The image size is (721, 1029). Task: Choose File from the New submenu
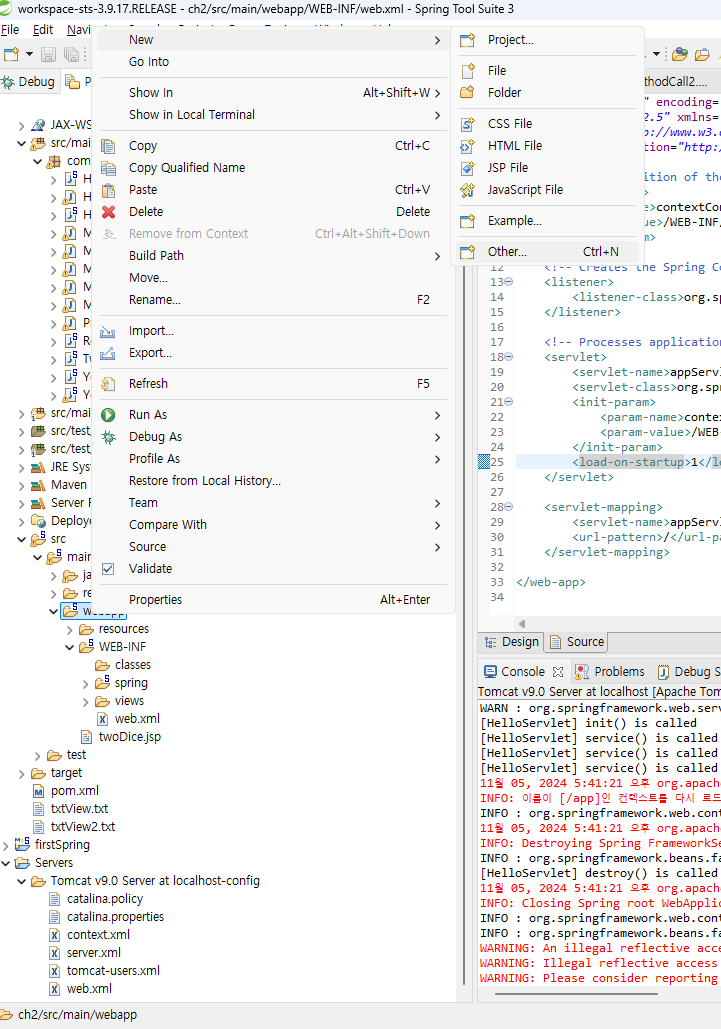point(546,71)
